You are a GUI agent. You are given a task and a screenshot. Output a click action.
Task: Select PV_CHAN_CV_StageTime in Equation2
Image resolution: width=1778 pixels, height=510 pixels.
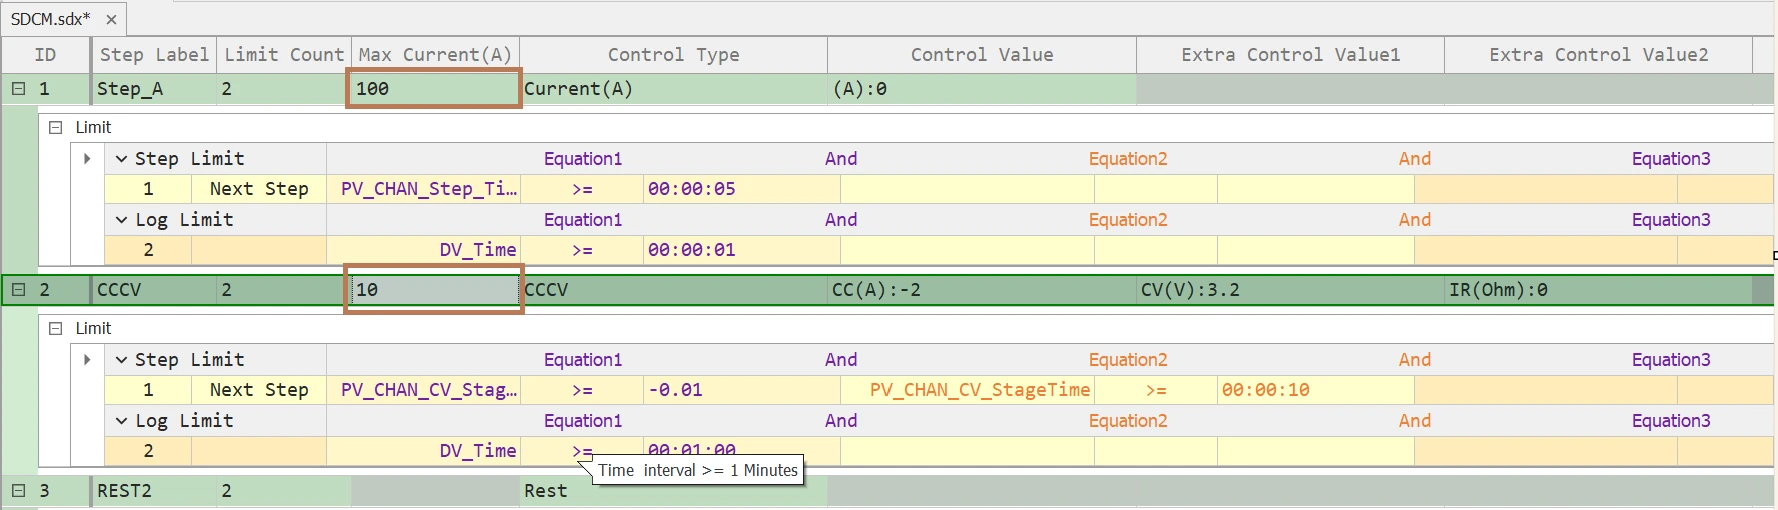[967, 390]
